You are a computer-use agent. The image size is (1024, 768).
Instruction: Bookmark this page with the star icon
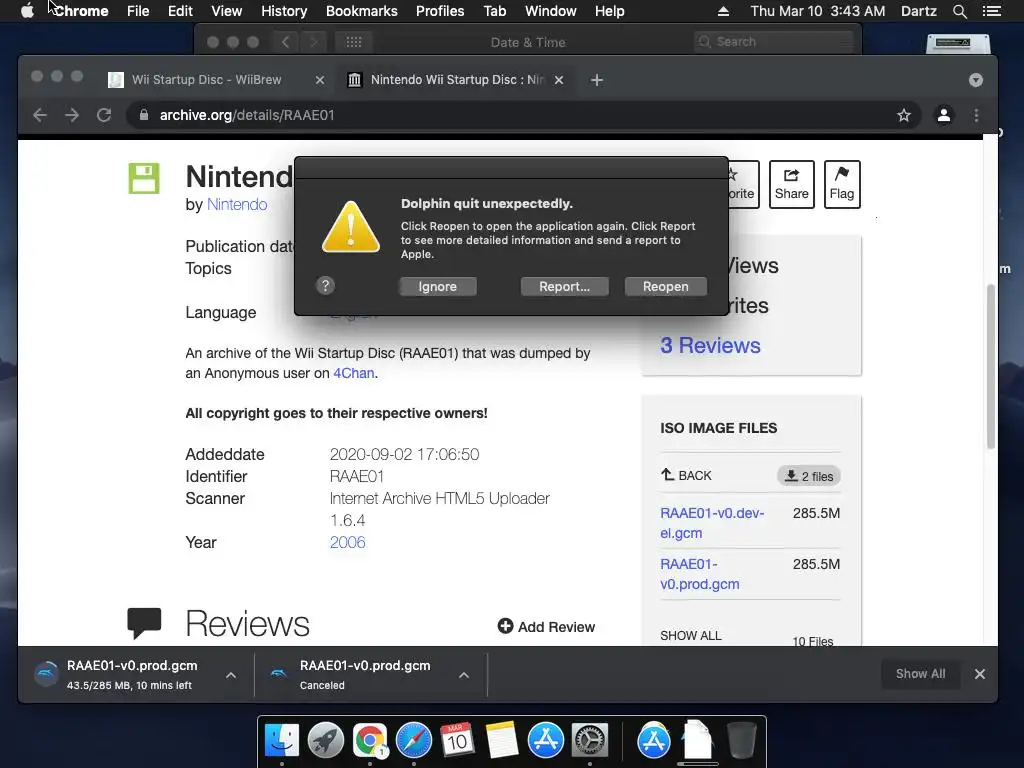[904, 116]
